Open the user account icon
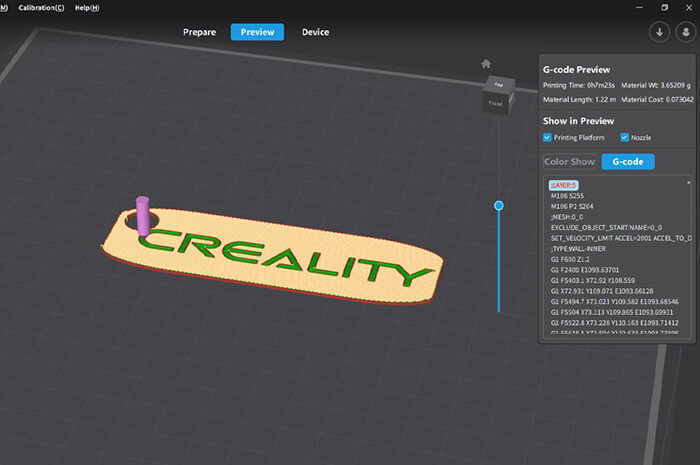Viewport: 700px width, 465px height. [686, 32]
